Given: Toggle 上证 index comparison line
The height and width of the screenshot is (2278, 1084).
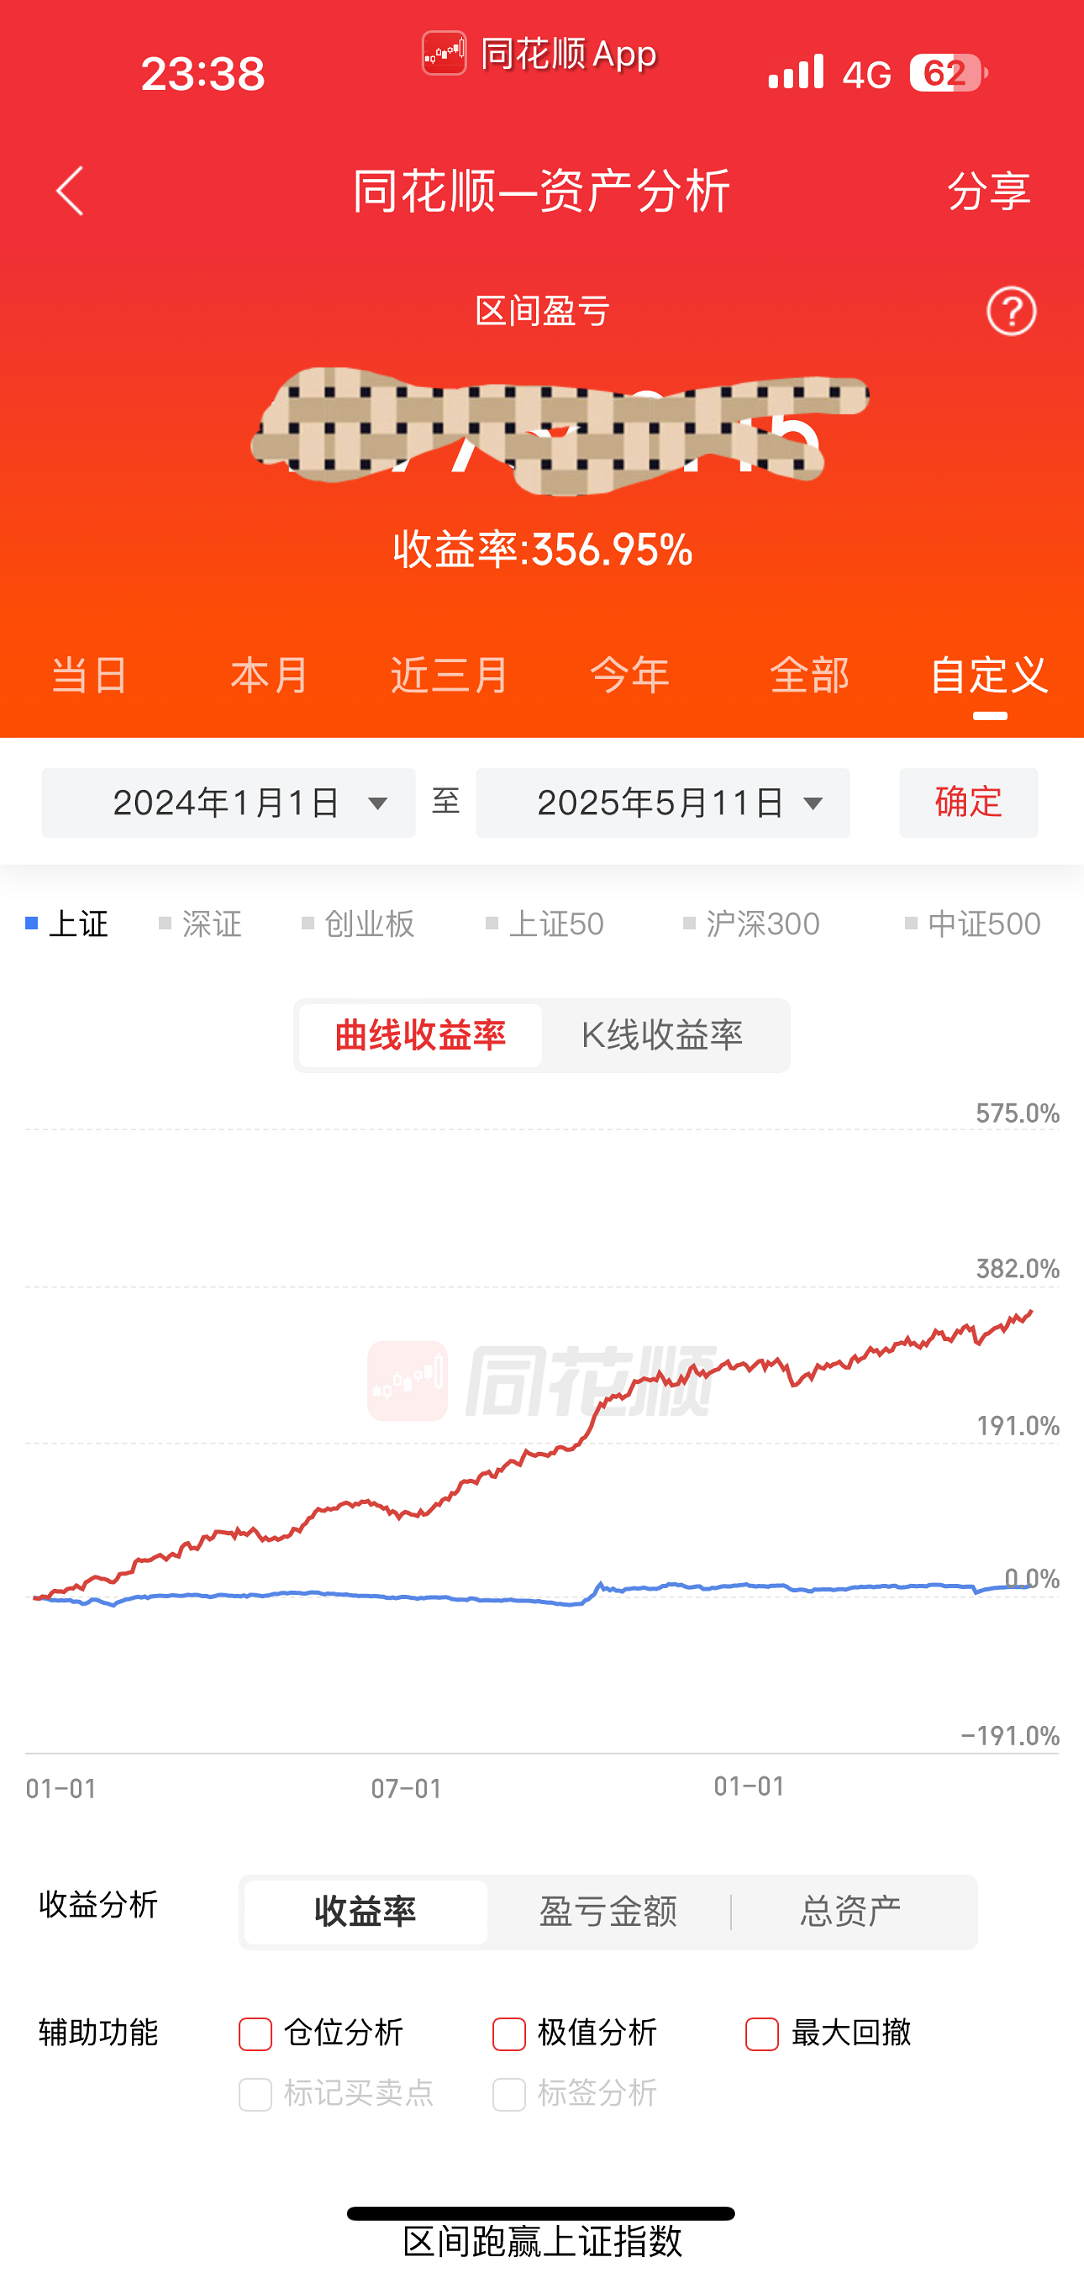Looking at the screenshot, I should coord(67,923).
